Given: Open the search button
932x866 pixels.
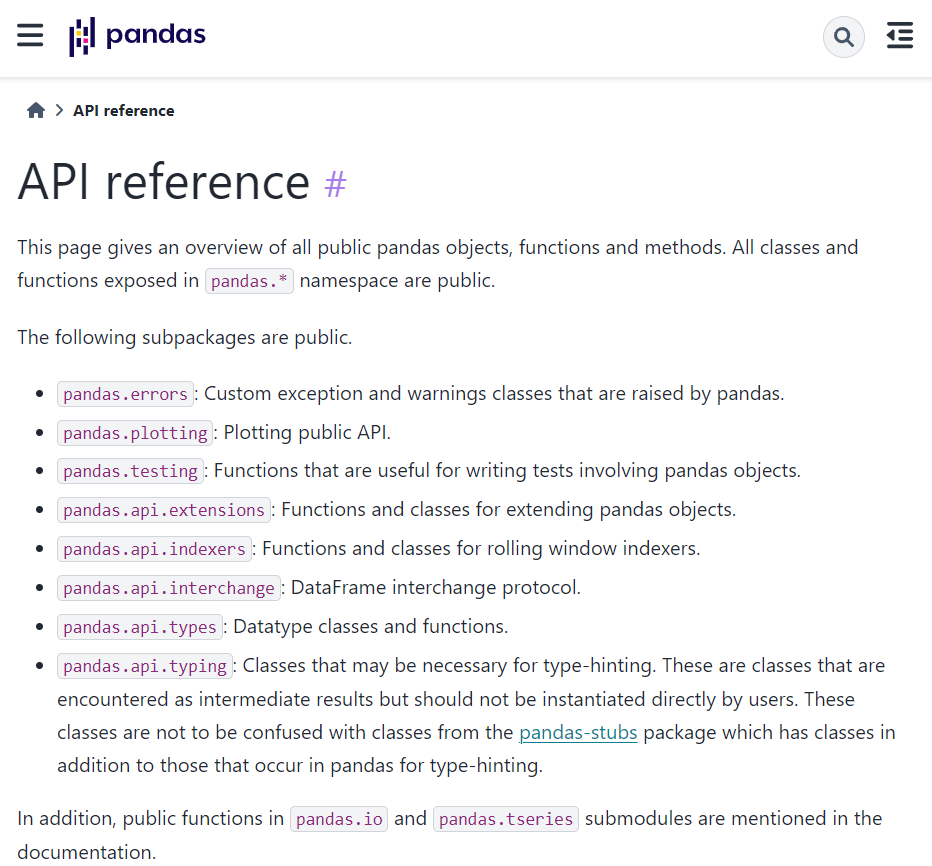Looking at the screenshot, I should [x=843, y=37].
